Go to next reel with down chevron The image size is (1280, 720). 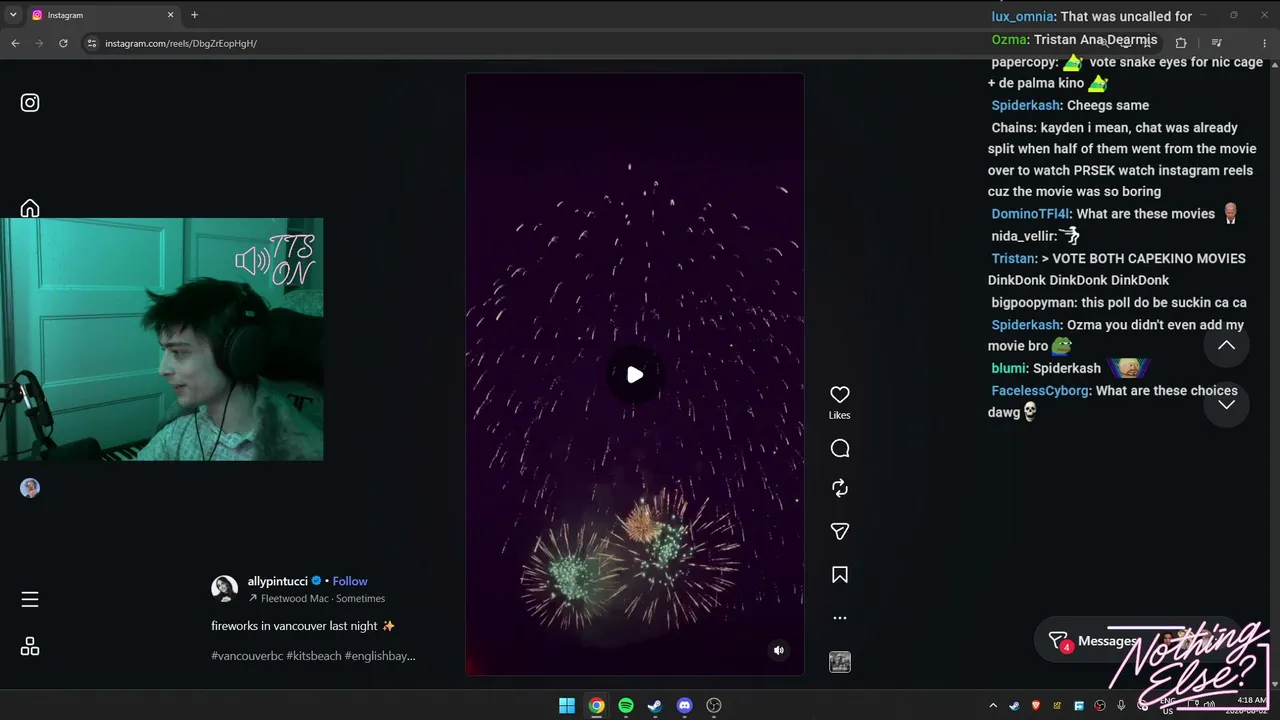[1226, 405]
